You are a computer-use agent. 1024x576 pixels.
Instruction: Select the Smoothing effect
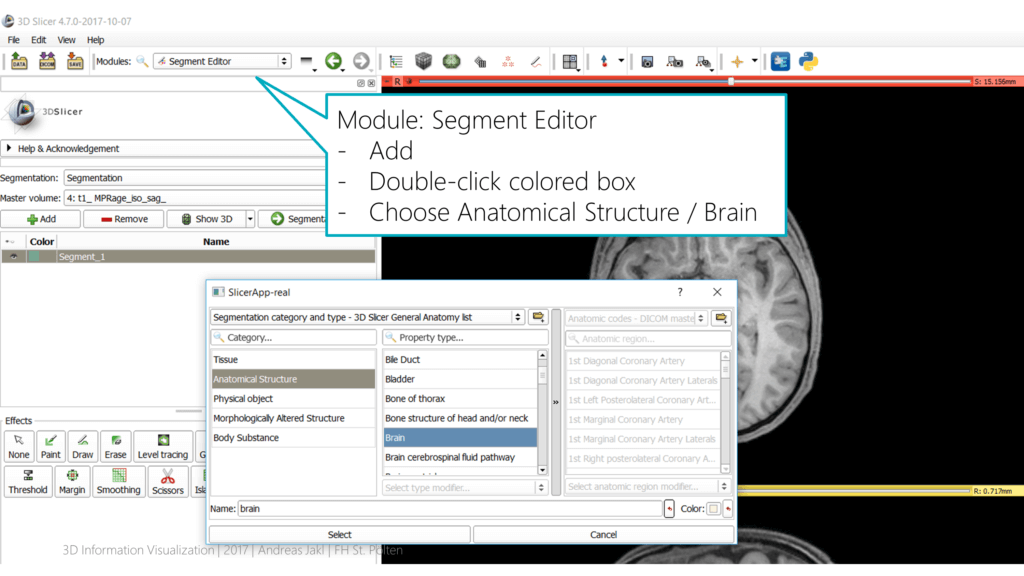click(x=118, y=482)
